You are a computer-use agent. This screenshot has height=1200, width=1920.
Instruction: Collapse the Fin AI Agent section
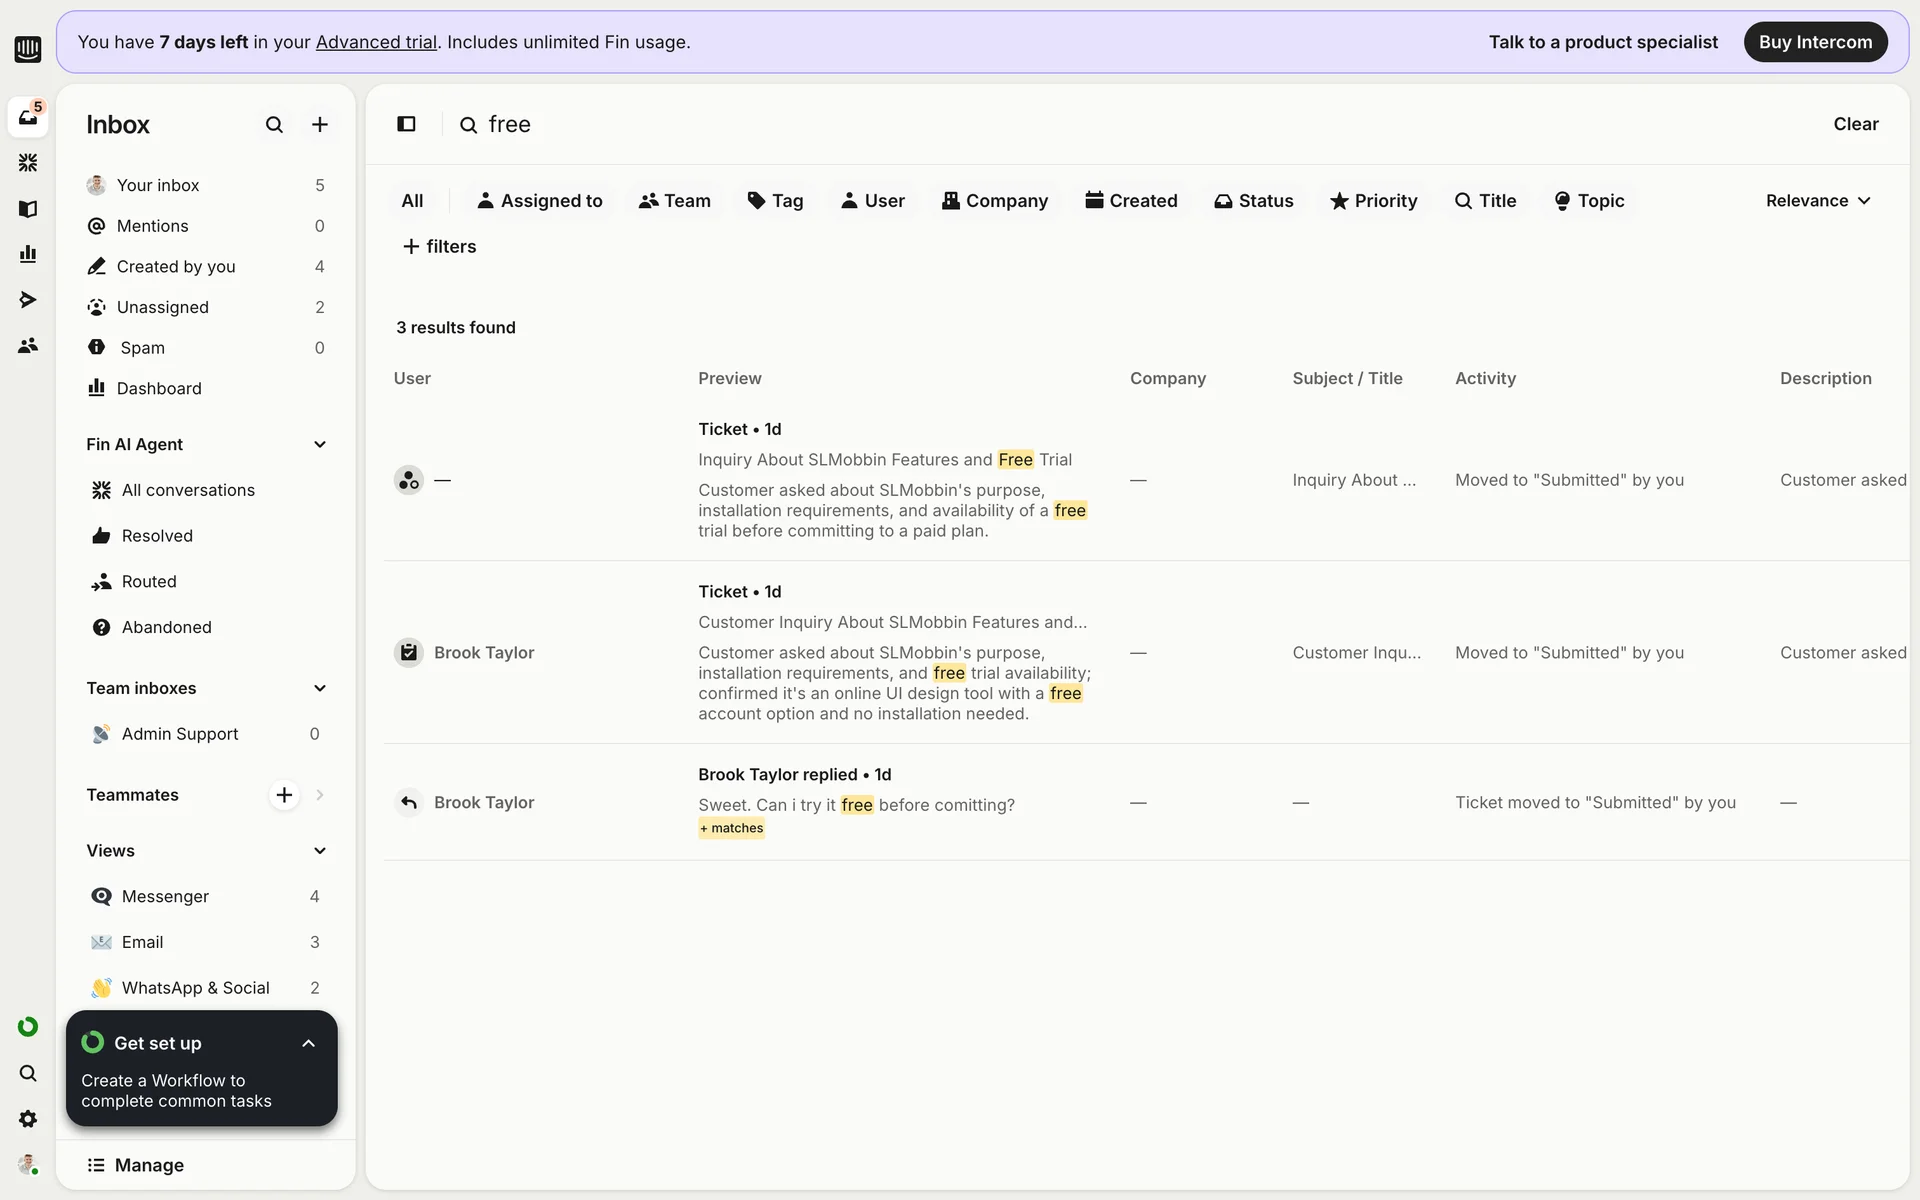click(x=320, y=444)
